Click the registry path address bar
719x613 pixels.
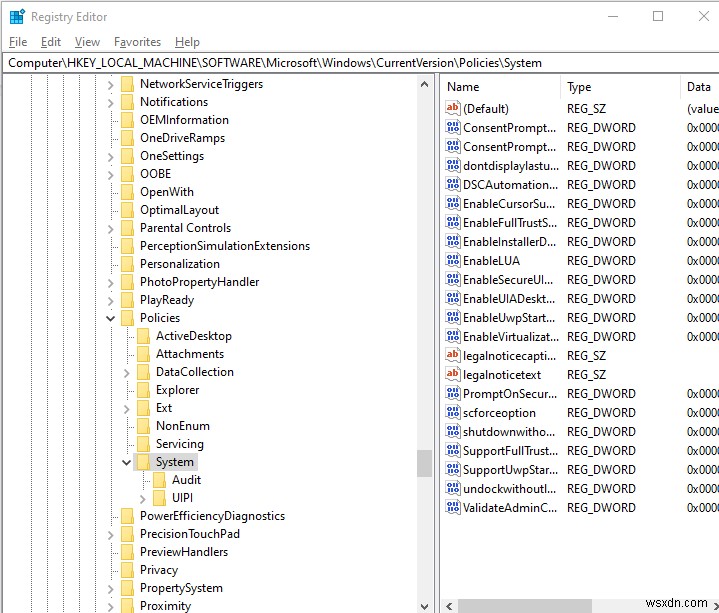[x=361, y=63]
